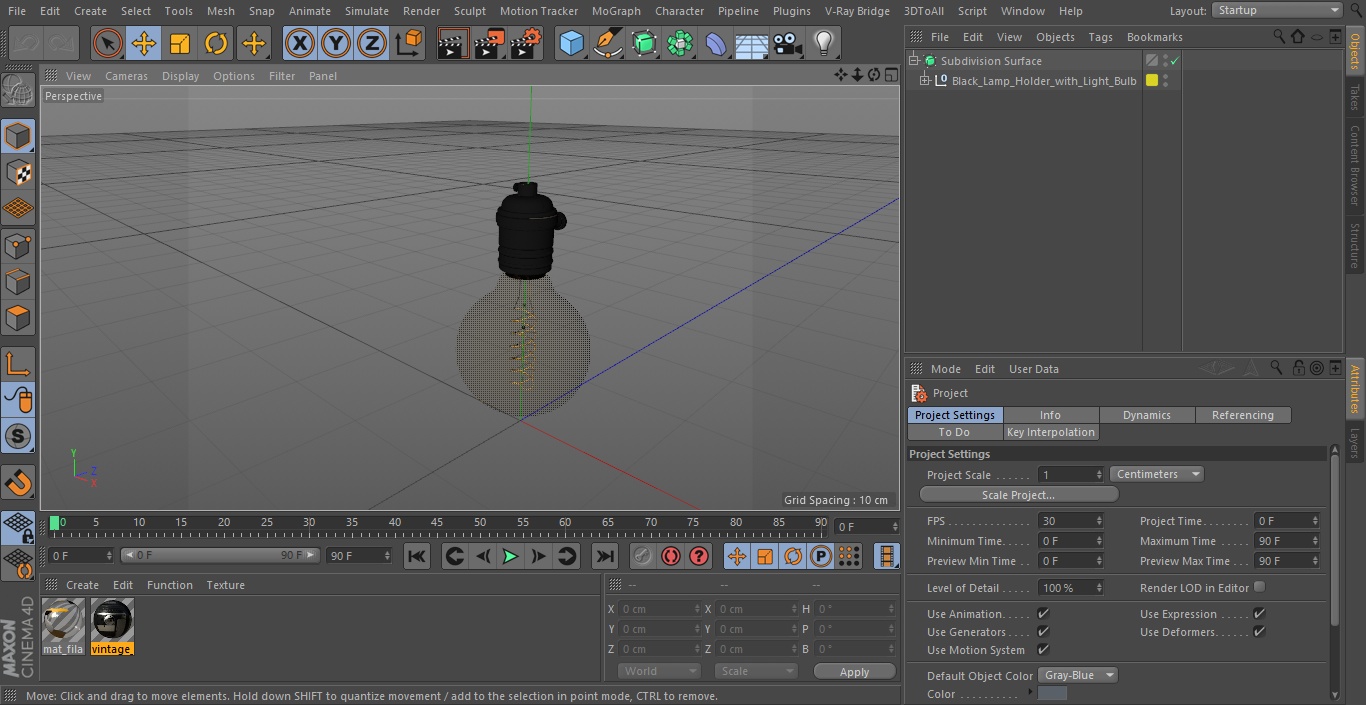Image resolution: width=1366 pixels, height=705 pixels.
Task: Open the Key Interpolation tab
Action: click(1051, 432)
